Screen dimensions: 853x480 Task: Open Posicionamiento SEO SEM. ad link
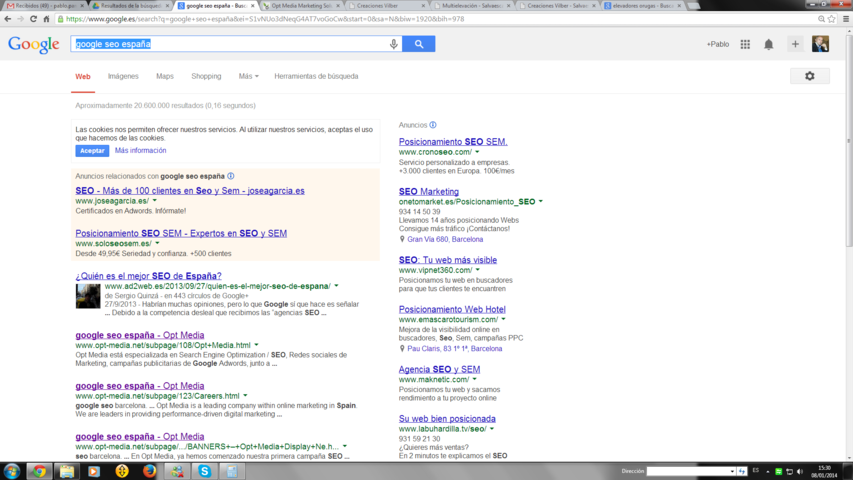click(x=453, y=141)
